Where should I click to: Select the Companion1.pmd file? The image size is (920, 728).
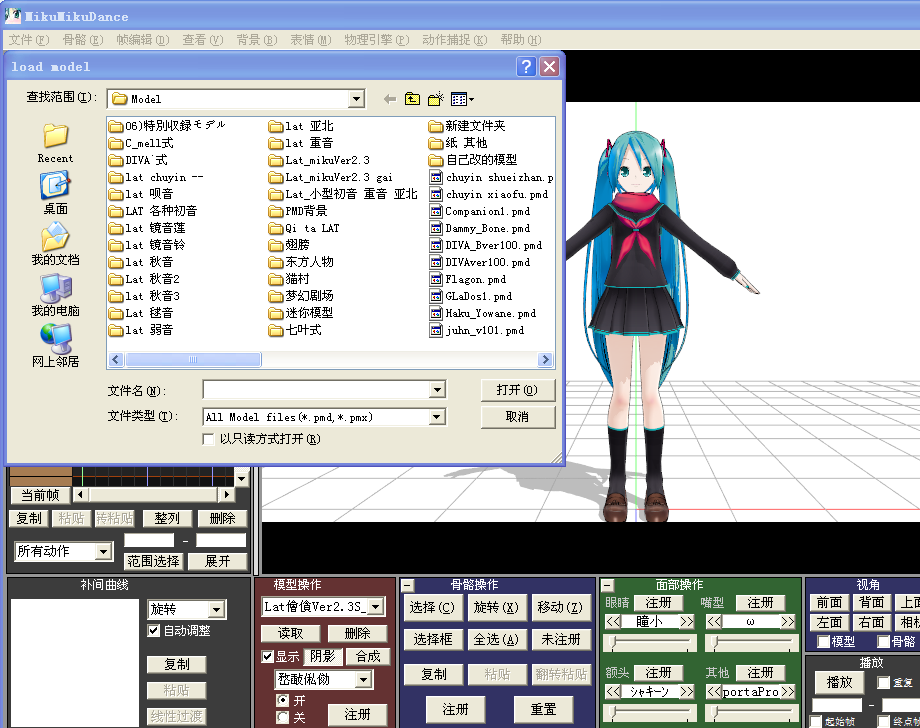(480, 211)
